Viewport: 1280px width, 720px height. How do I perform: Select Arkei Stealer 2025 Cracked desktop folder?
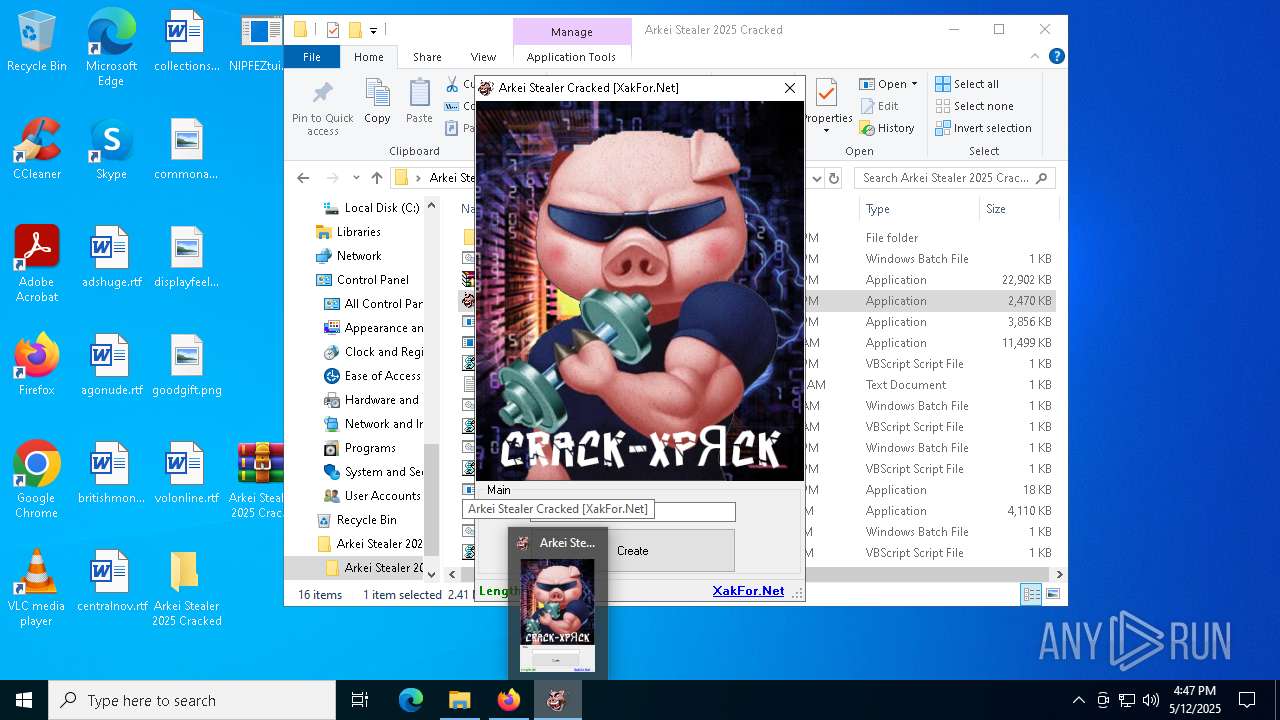pos(187,588)
